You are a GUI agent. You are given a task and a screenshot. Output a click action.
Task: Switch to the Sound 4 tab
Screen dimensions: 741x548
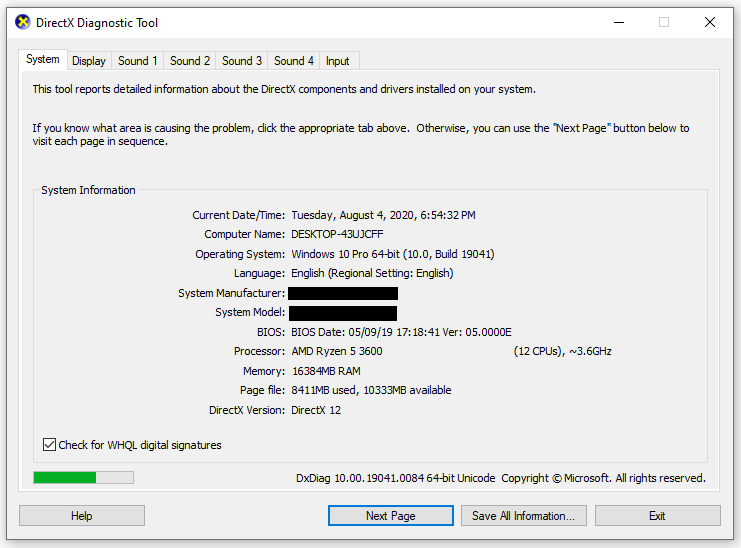pyautogui.click(x=294, y=61)
